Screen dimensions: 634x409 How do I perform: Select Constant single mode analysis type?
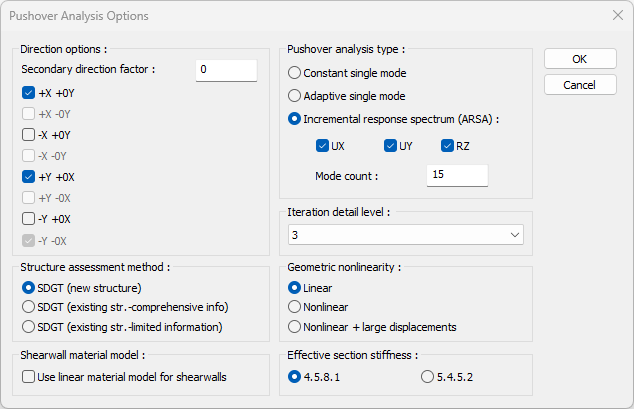295,73
